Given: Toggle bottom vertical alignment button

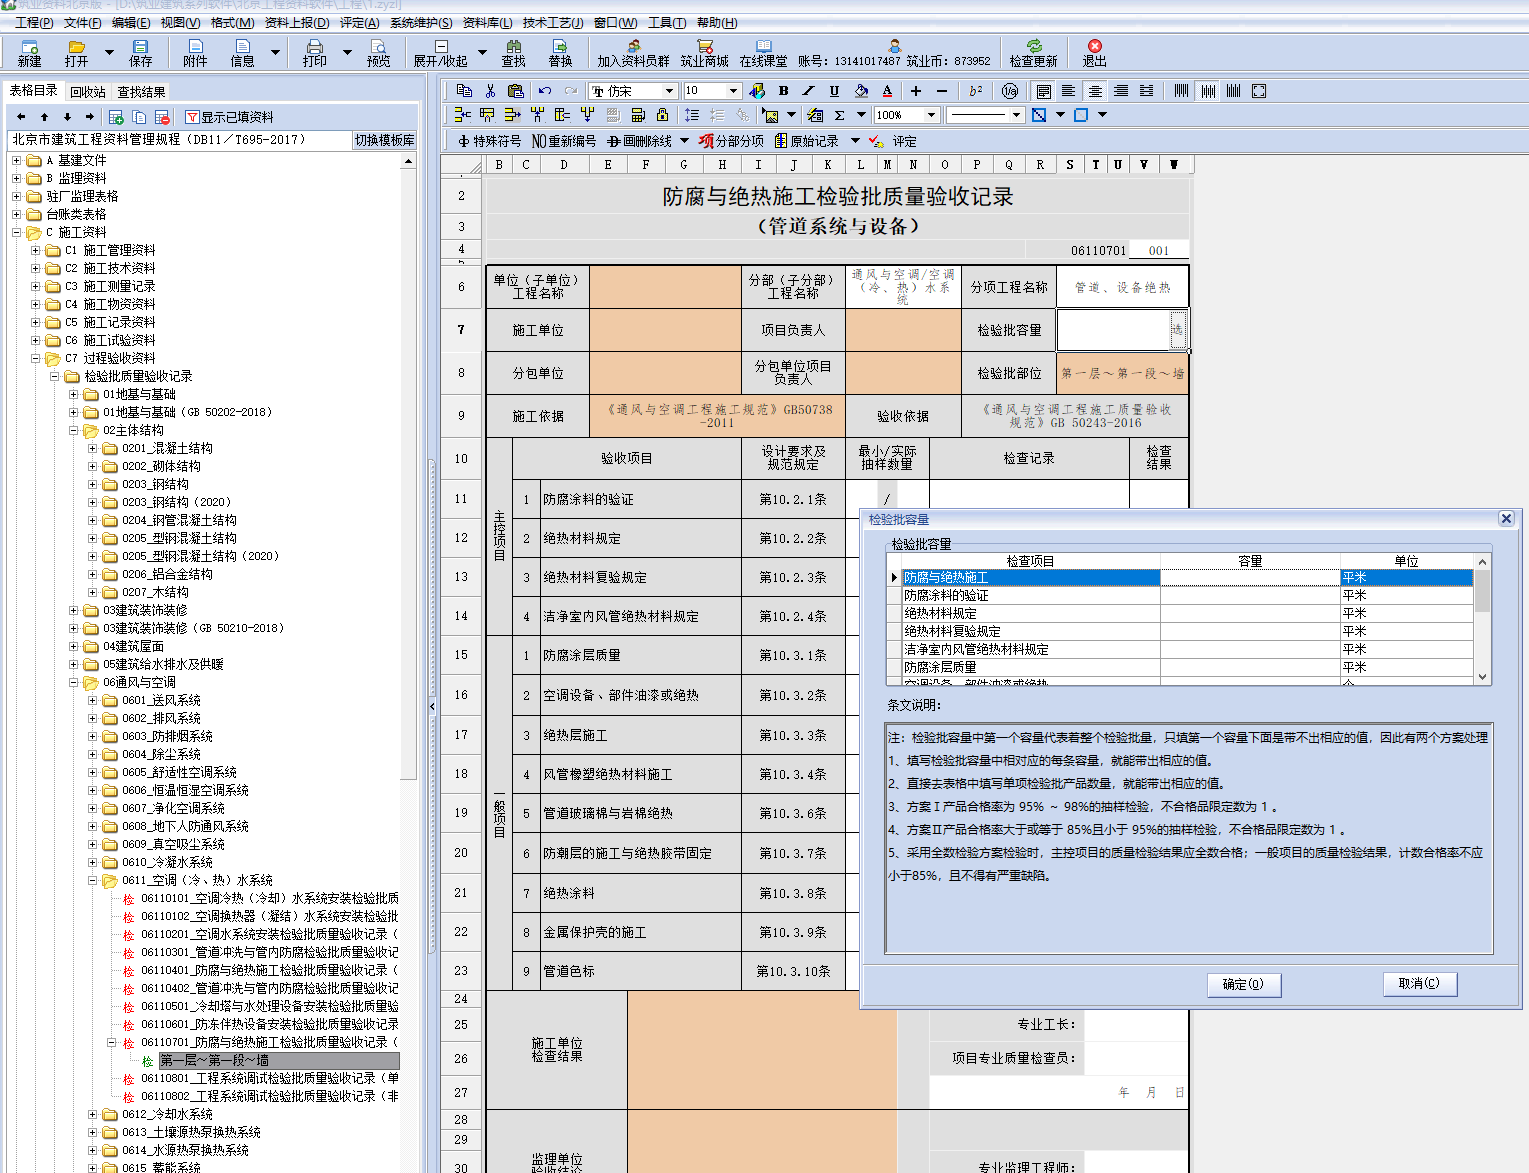Looking at the screenshot, I should click(x=1234, y=91).
